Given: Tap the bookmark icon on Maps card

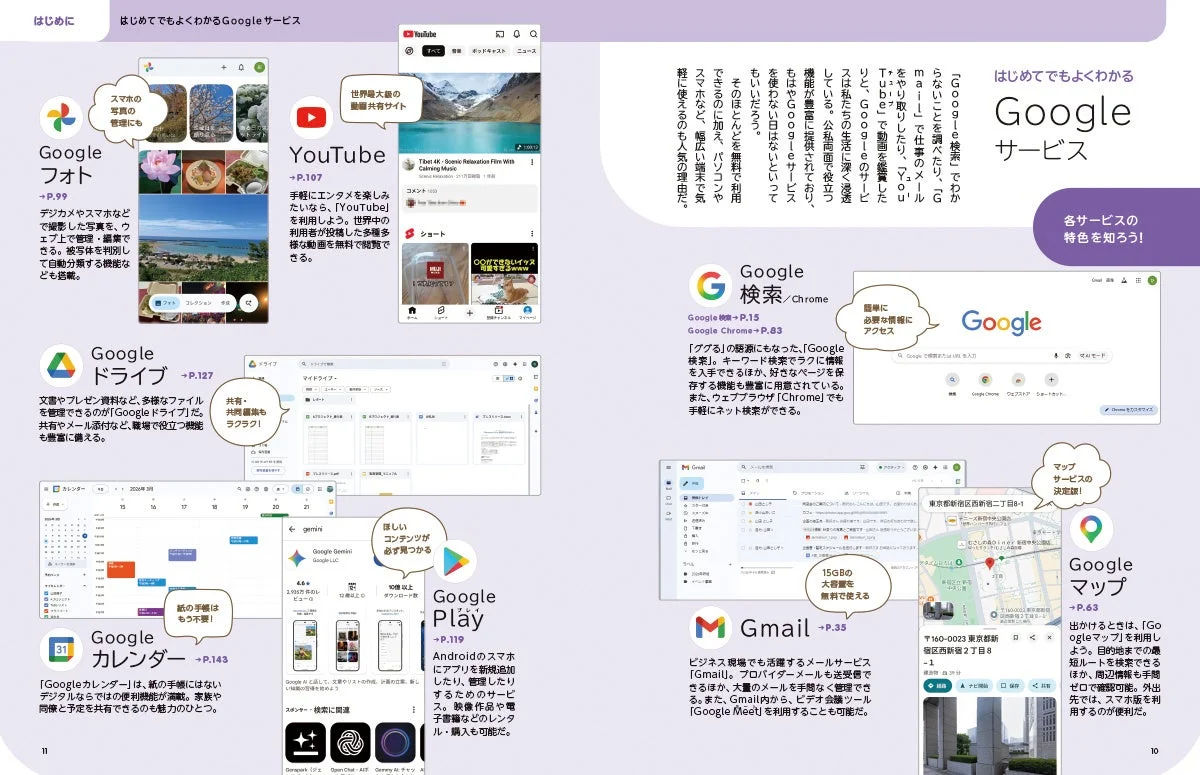Looking at the screenshot, I should pyautogui.click(x=1016, y=637).
